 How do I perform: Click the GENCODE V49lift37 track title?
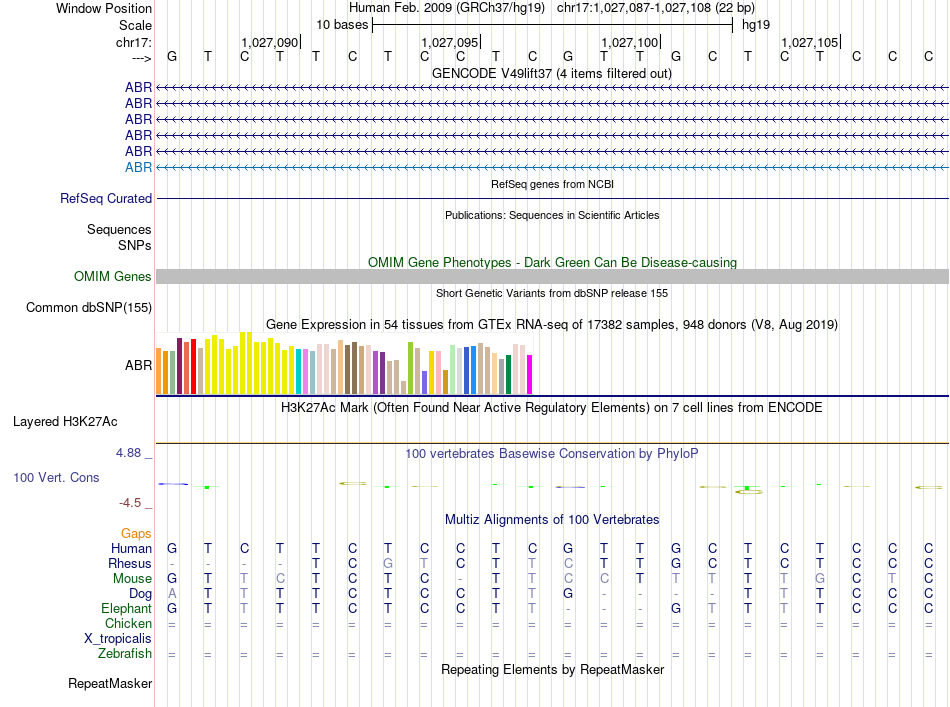(x=551, y=73)
